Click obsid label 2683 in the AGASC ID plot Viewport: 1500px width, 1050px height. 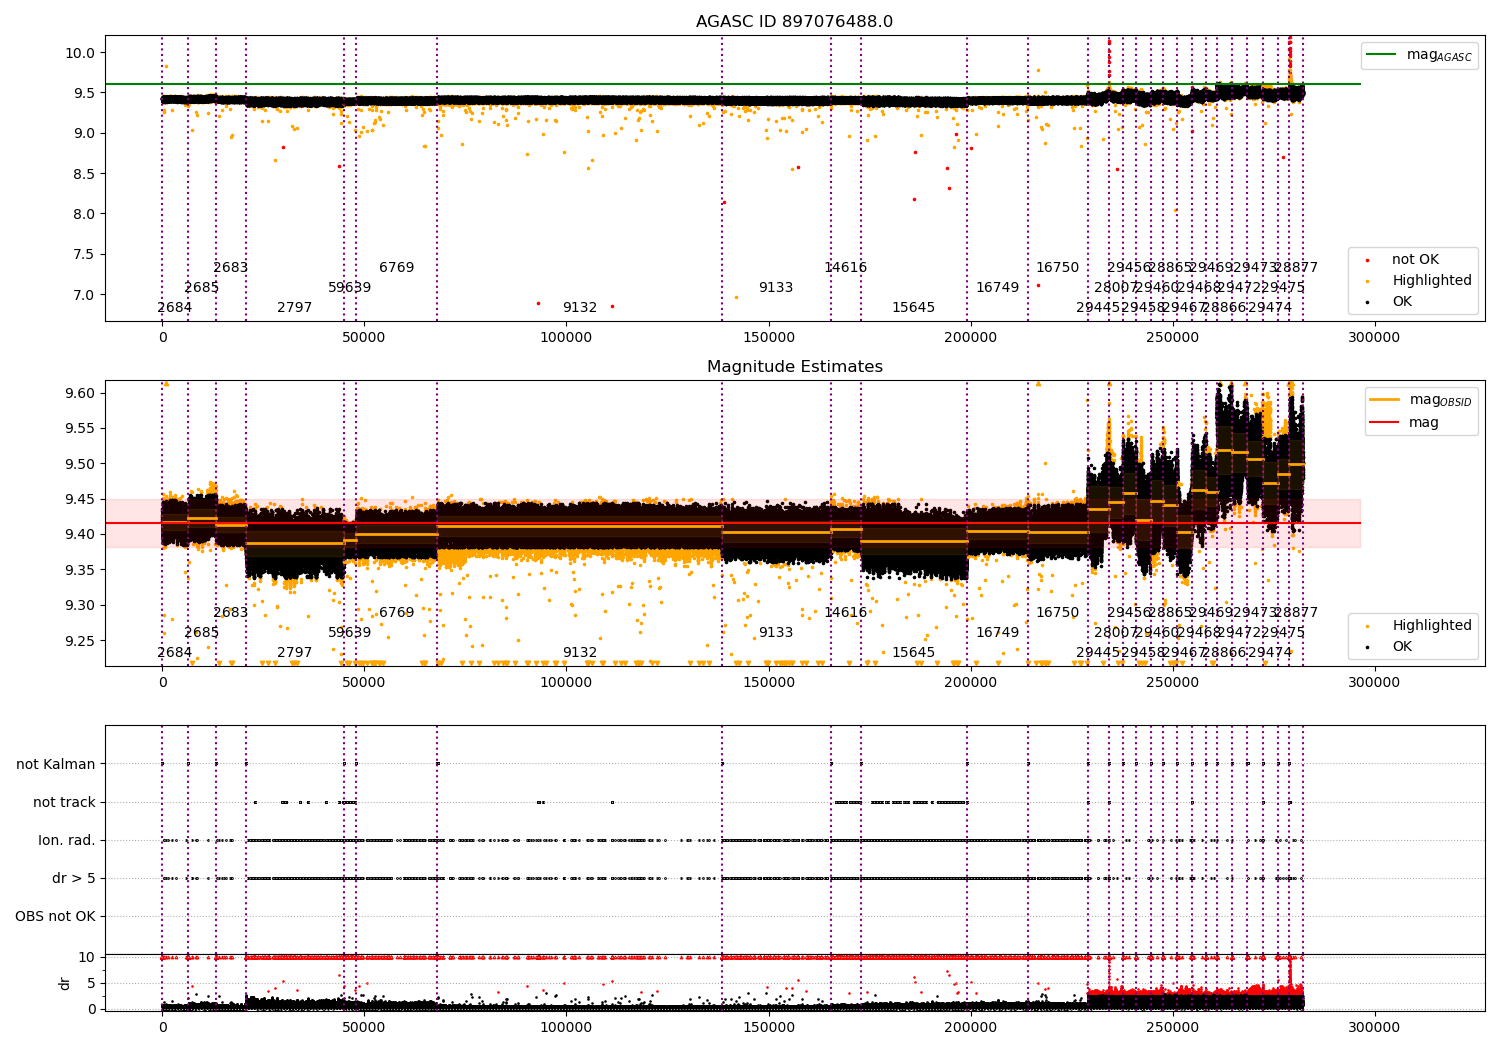[230, 268]
